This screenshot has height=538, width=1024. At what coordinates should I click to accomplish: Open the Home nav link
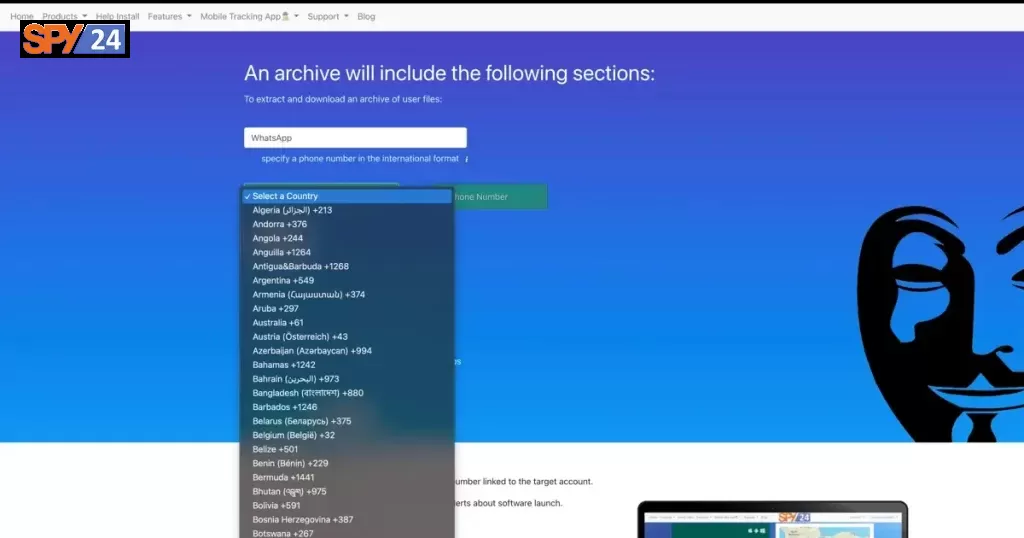pos(22,16)
